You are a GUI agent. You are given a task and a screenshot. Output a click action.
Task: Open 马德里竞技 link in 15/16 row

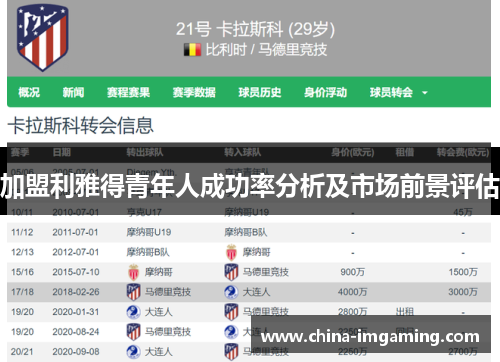tap(265, 272)
